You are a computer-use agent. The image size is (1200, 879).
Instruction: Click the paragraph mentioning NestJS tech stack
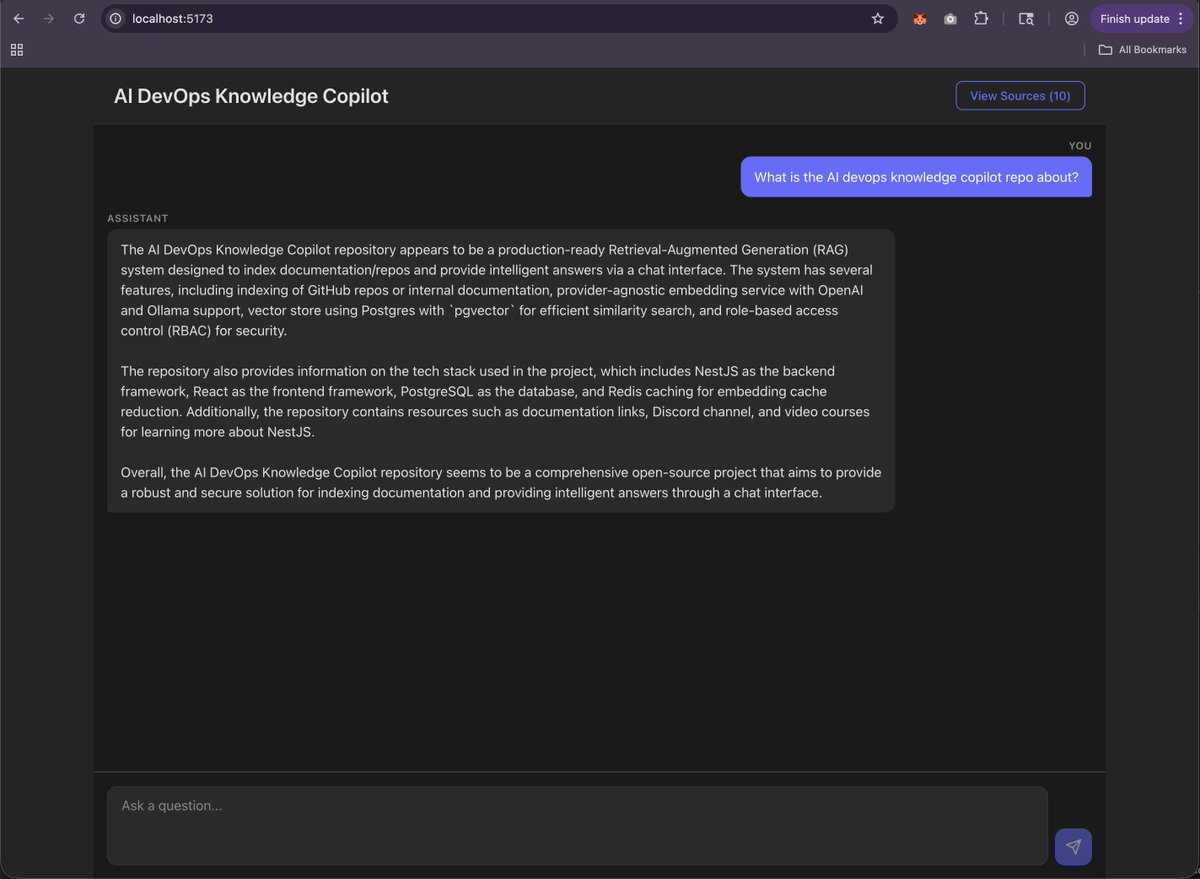[x=496, y=401]
